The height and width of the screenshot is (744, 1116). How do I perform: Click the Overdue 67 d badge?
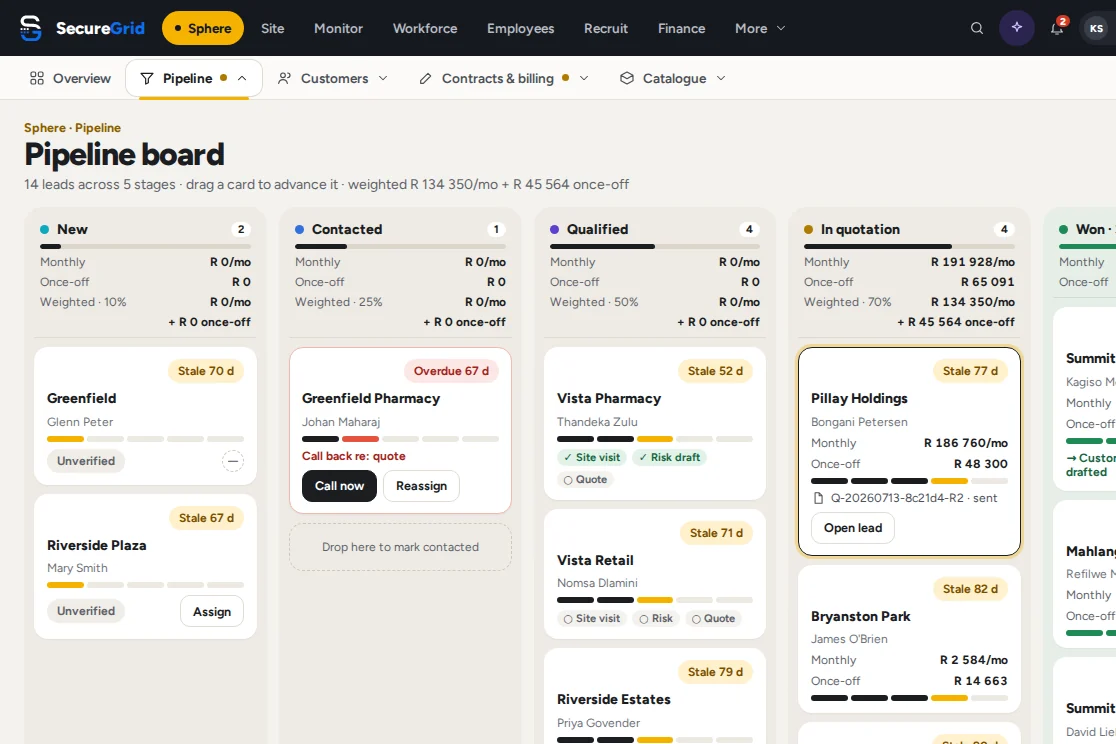coord(451,371)
